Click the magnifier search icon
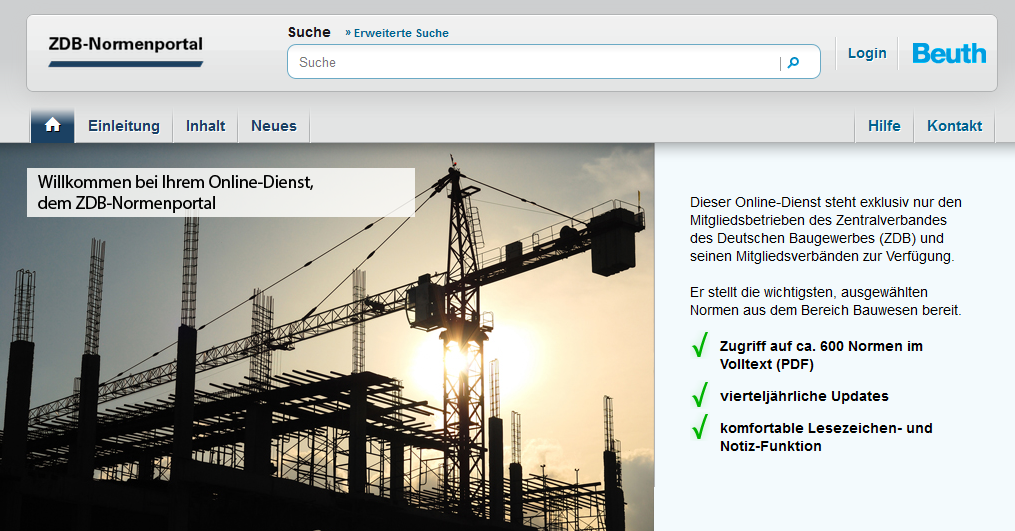 click(x=794, y=62)
